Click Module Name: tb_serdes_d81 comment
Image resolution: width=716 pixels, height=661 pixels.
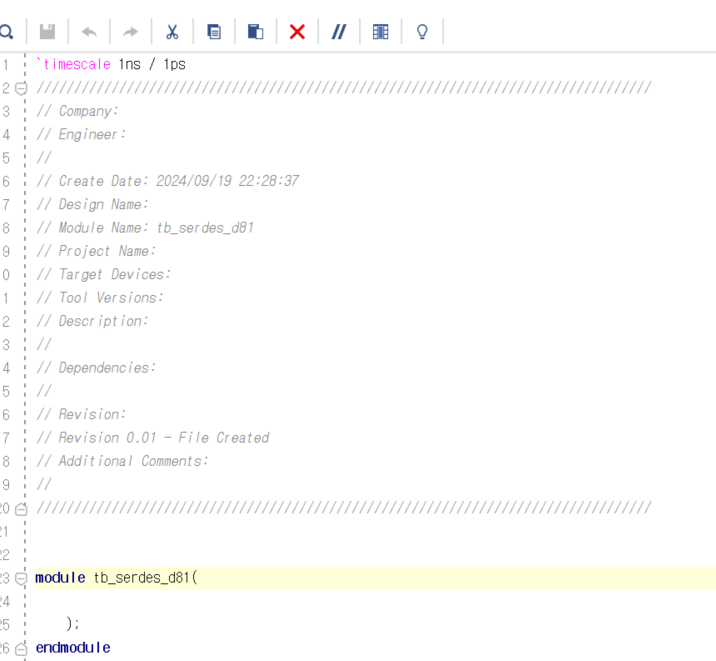tap(145, 228)
